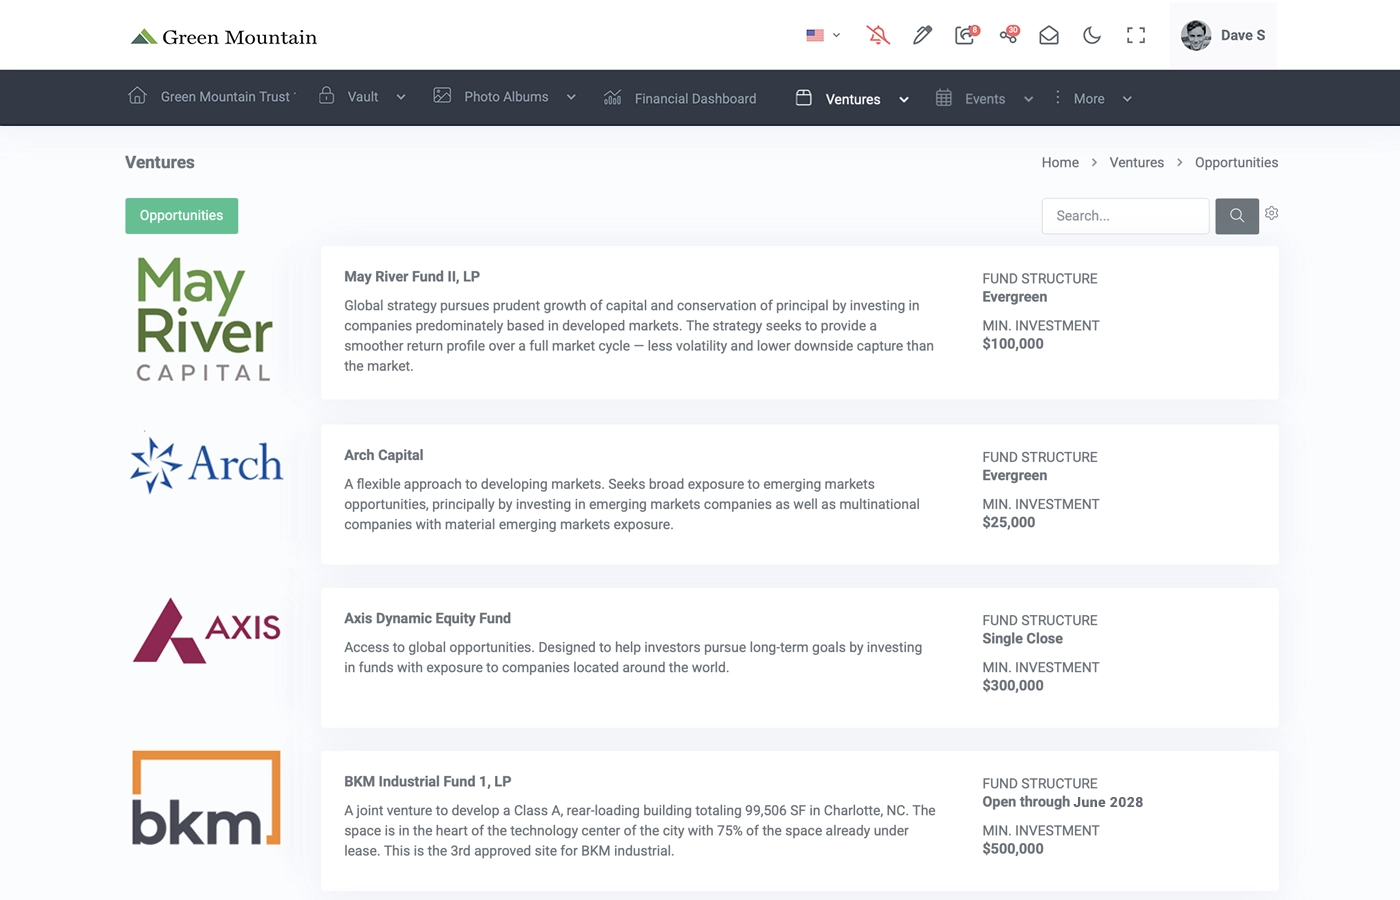Open Financial Dashboard

pyautogui.click(x=695, y=99)
